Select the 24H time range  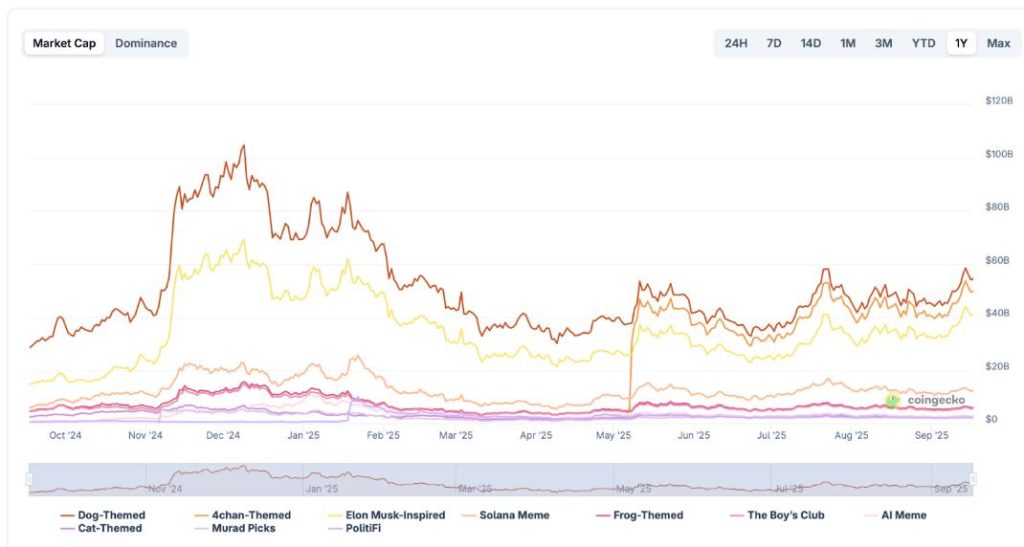click(x=736, y=43)
